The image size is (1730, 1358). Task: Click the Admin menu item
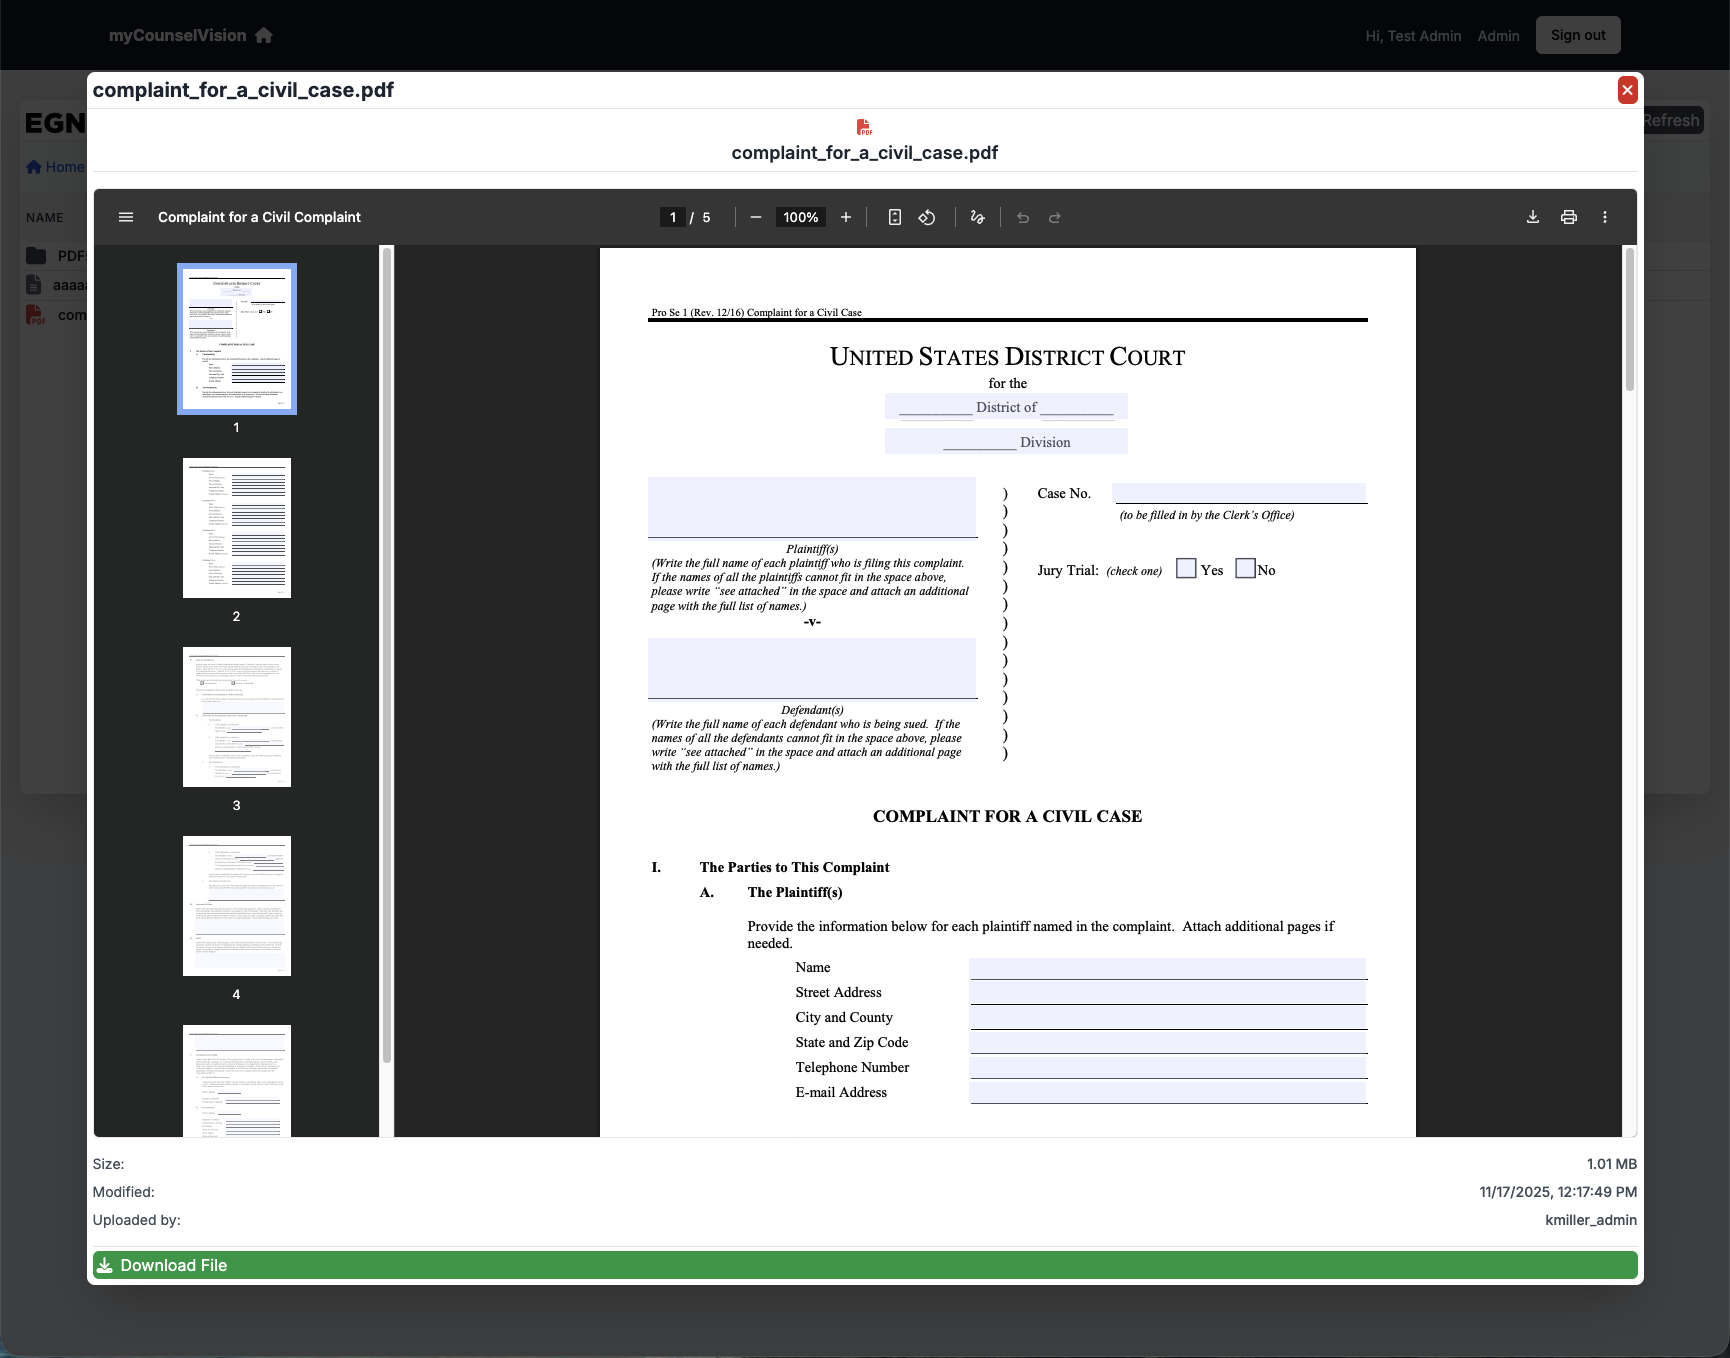pyautogui.click(x=1497, y=35)
